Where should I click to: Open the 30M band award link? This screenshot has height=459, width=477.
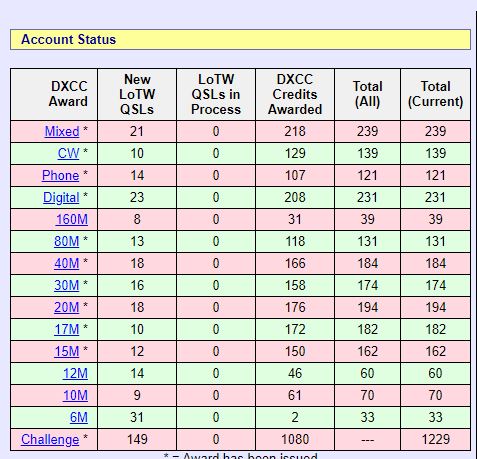(x=67, y=285)
